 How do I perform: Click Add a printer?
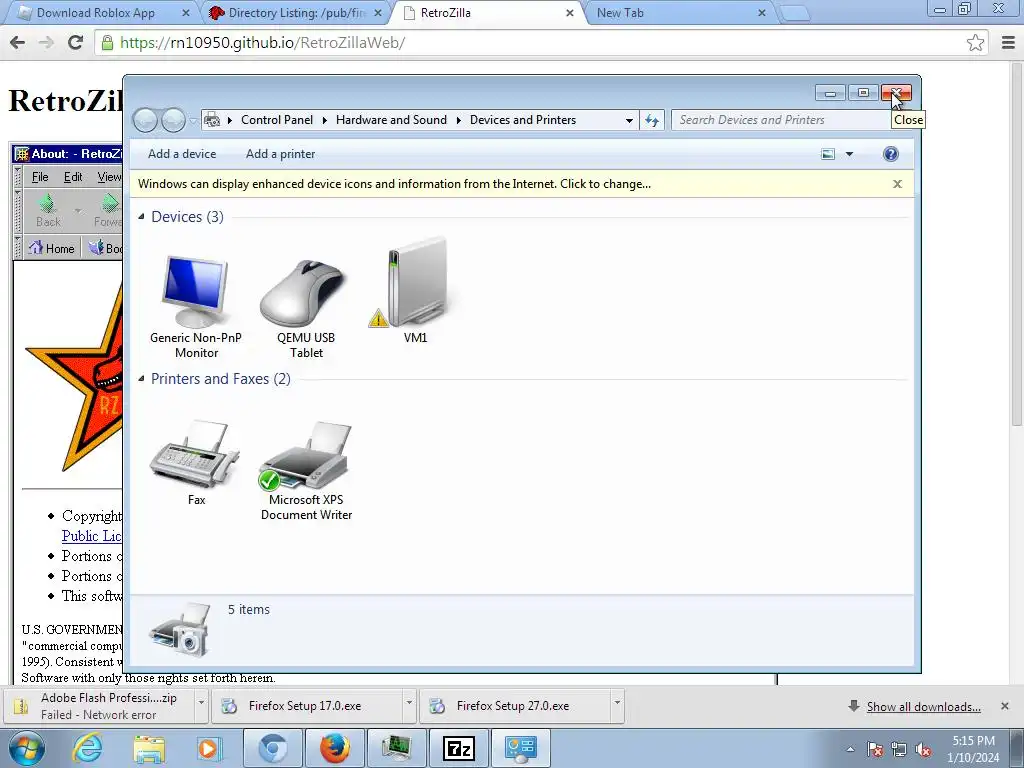pyautogui.click(x=280, y=154)
